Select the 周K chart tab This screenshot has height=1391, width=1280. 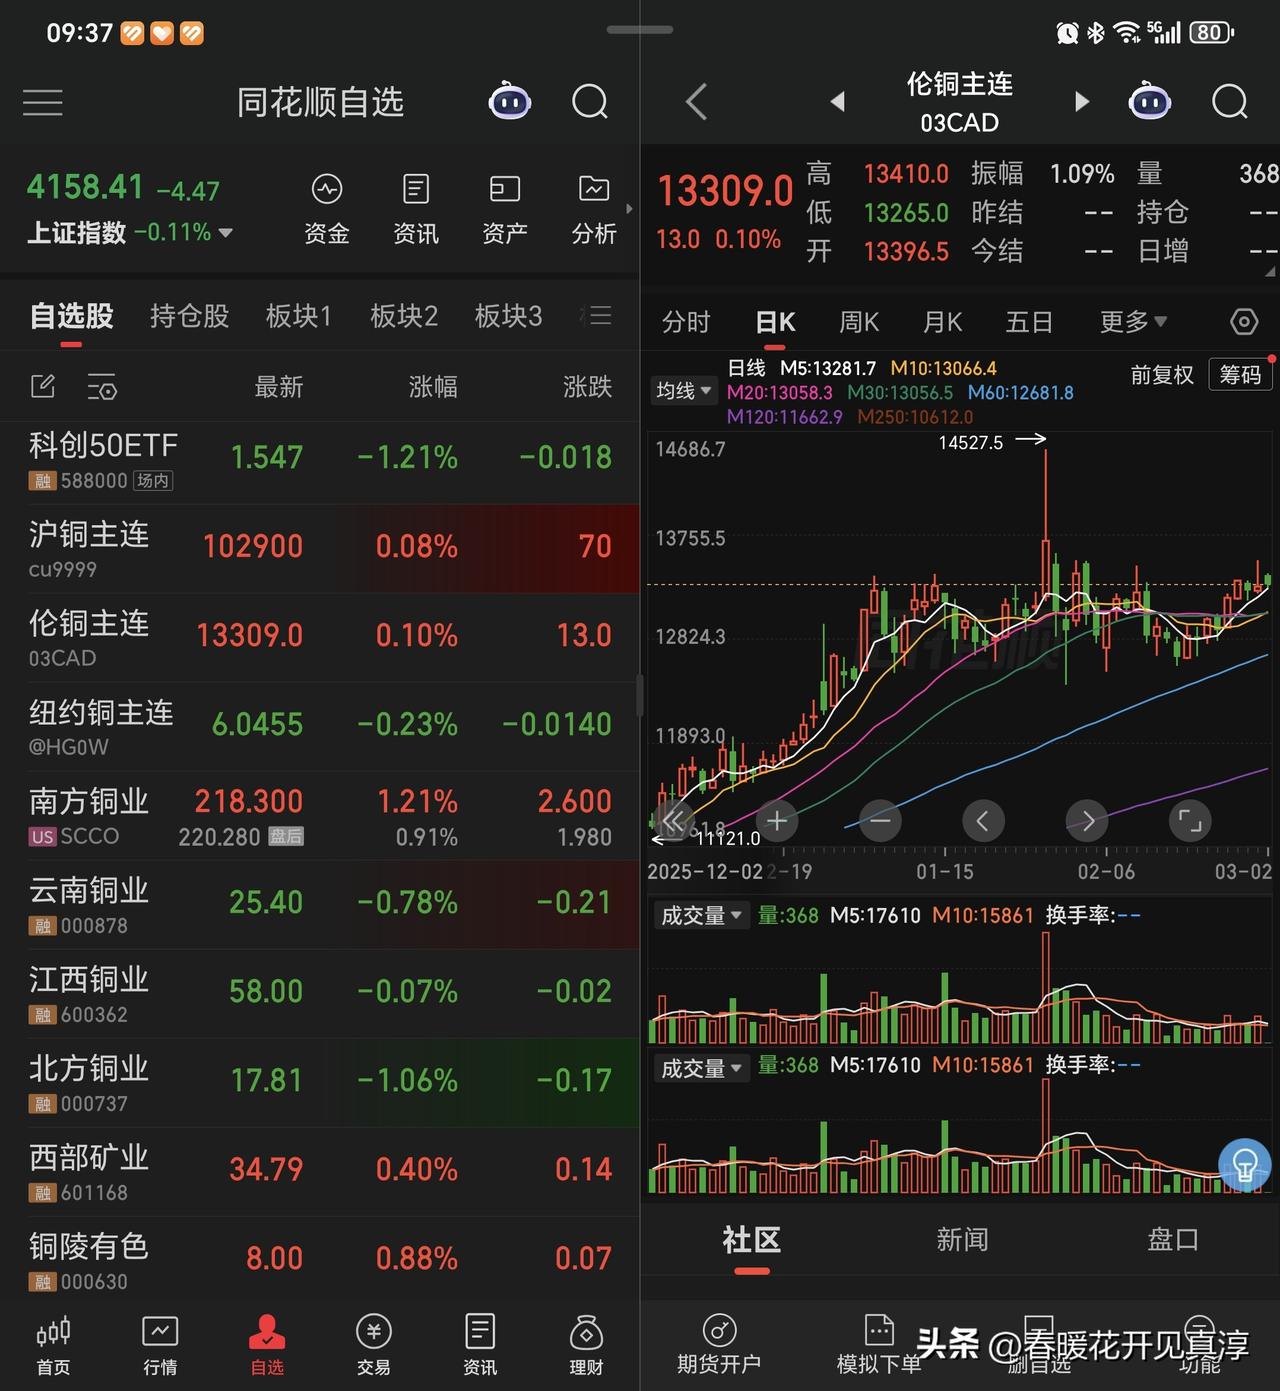858,322
